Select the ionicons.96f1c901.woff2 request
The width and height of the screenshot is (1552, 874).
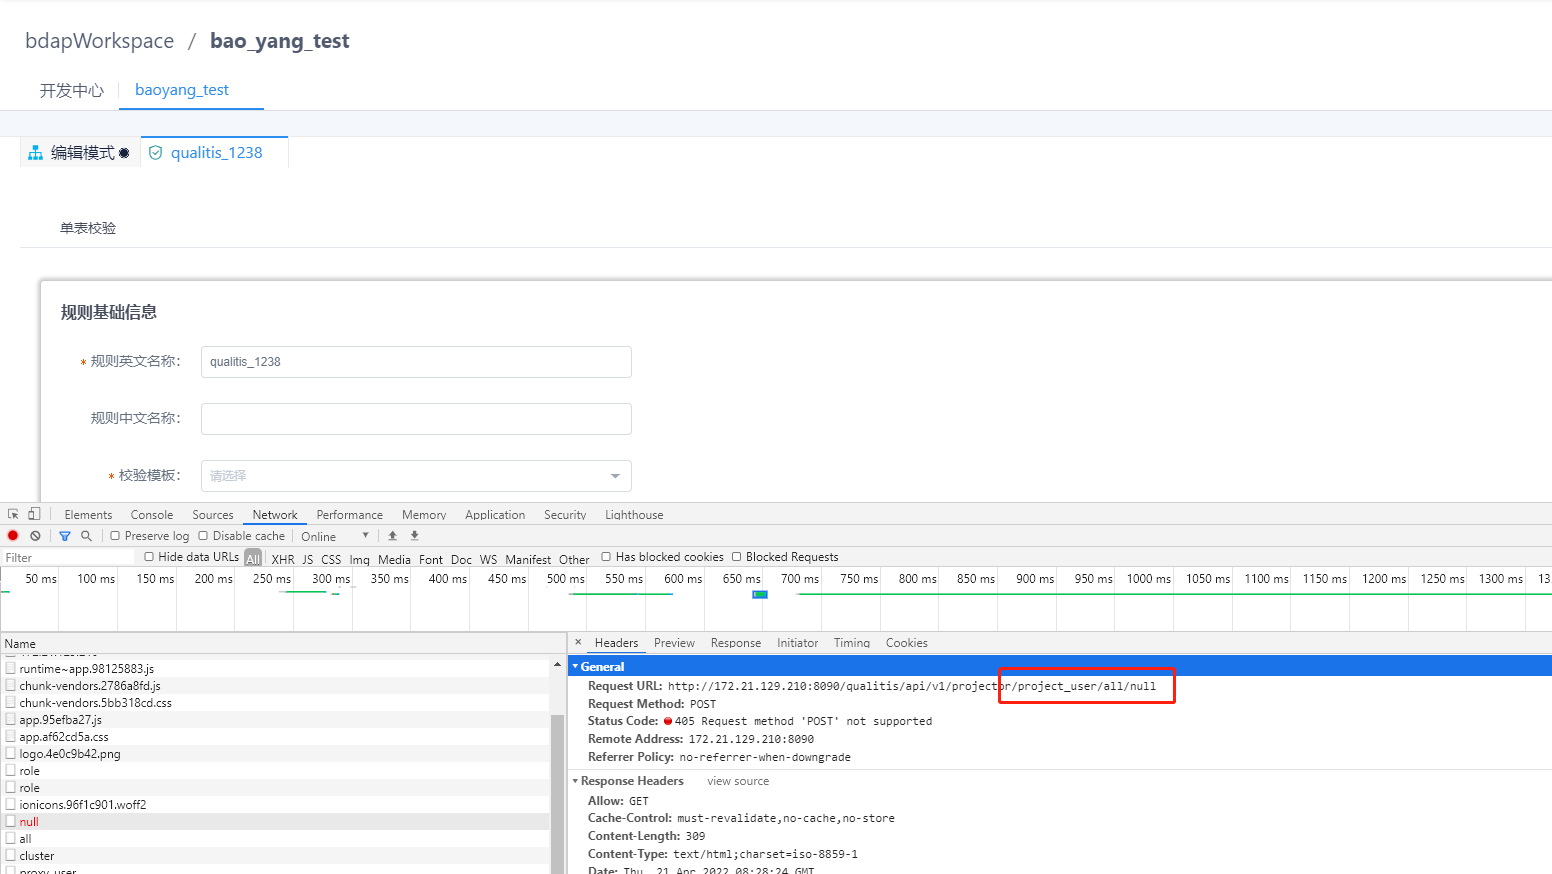(x=275, y=804)
